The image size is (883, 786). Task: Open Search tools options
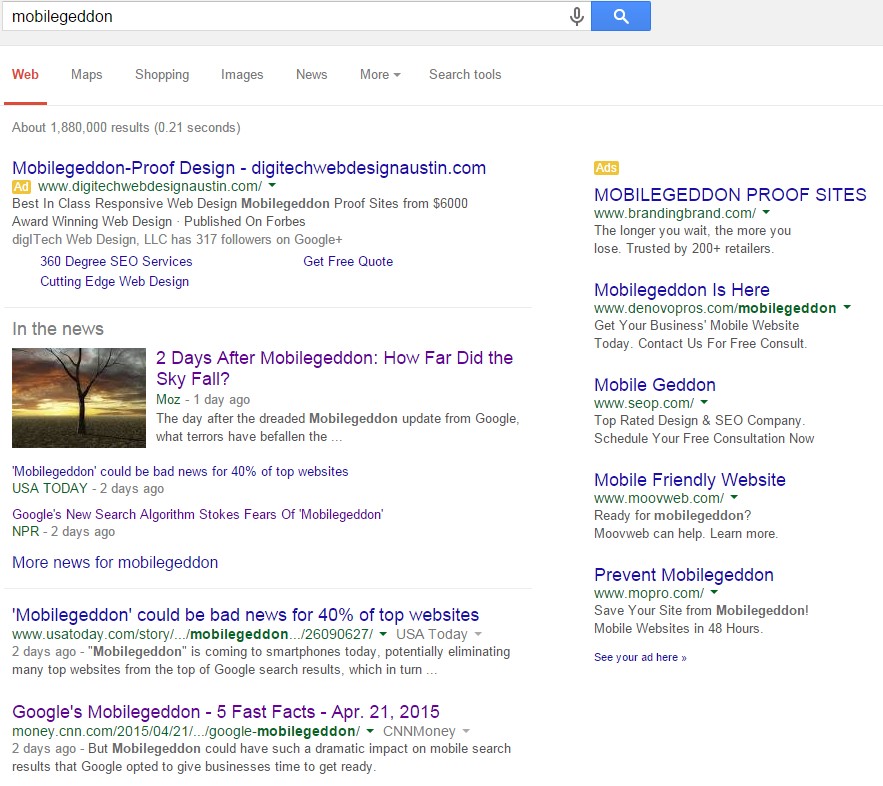pyautogui.click(x=465, y=74)
